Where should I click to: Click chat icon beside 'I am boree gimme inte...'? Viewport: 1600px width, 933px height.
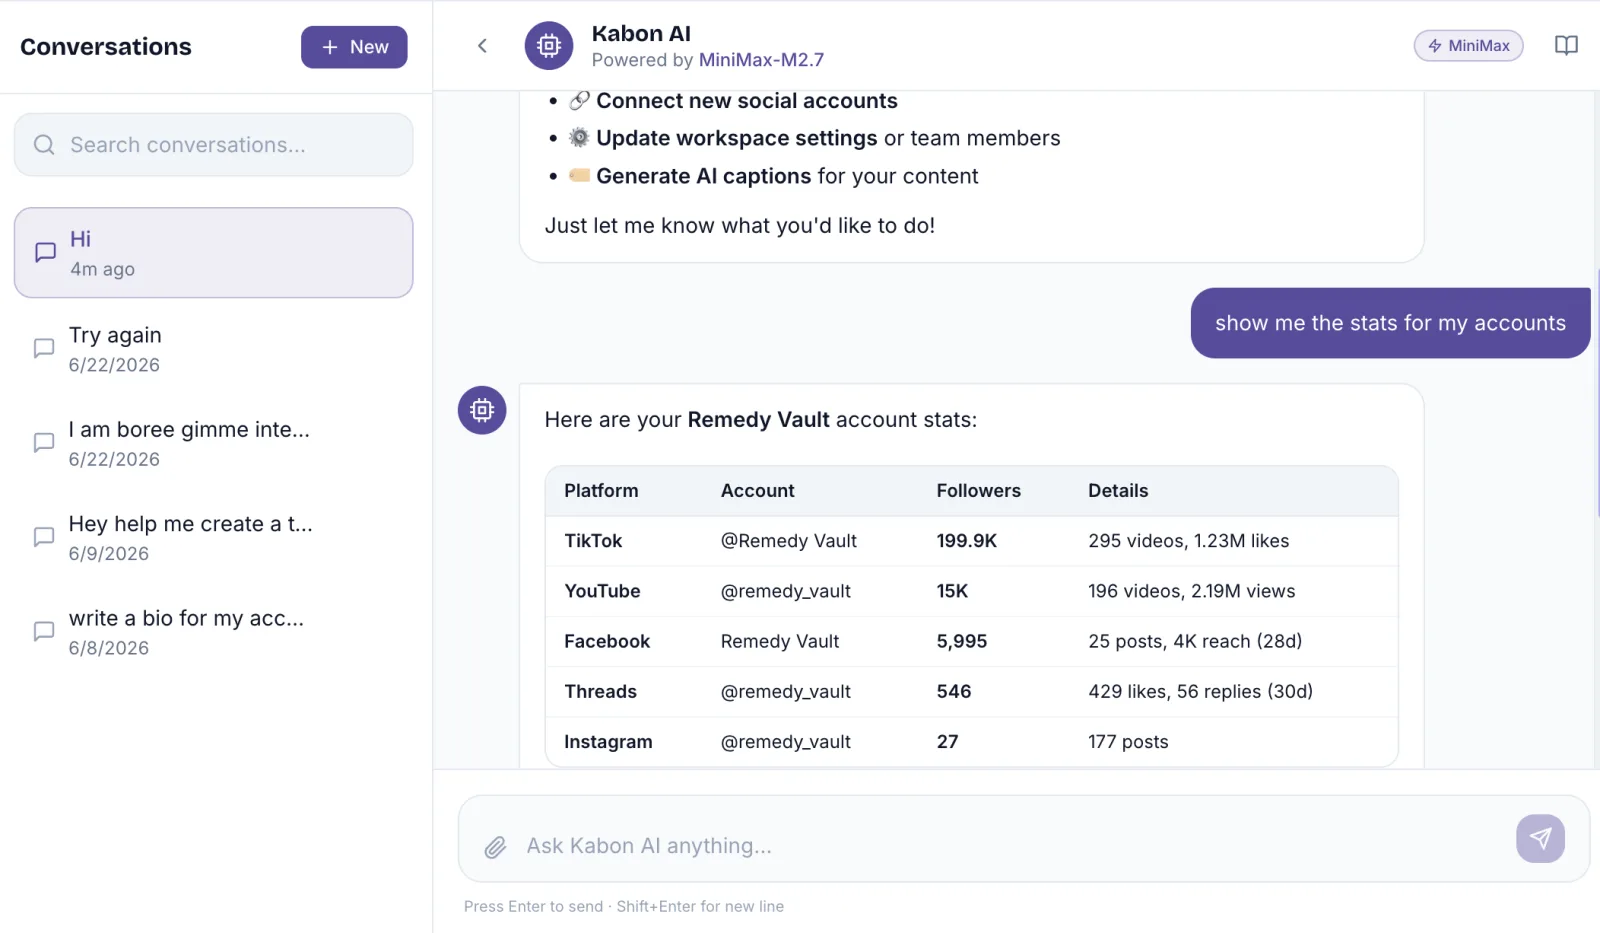pyautogui.click(x=44, y=443)
